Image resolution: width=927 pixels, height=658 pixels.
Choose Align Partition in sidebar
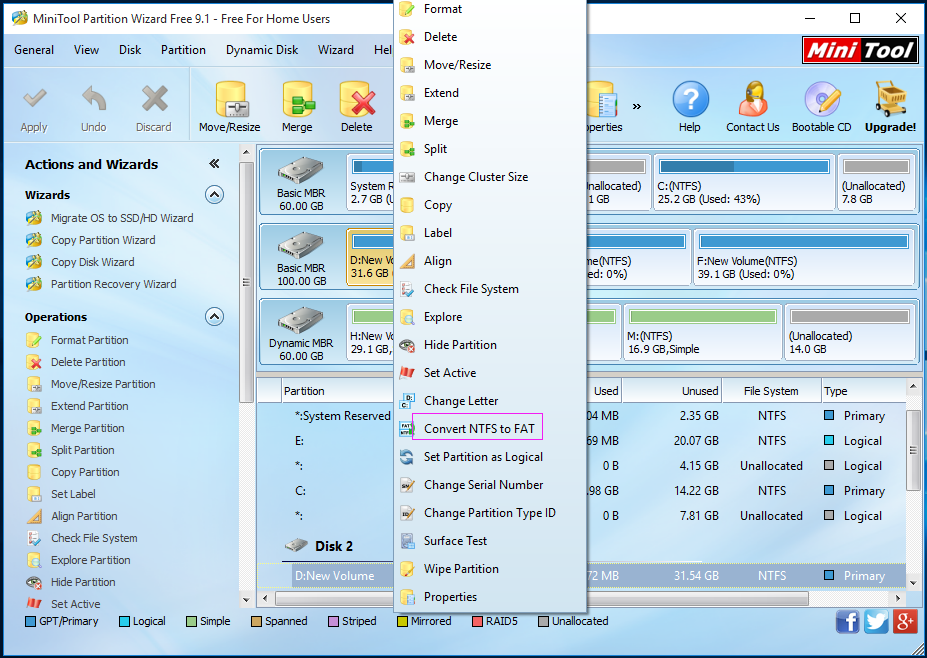pos(84,516)
